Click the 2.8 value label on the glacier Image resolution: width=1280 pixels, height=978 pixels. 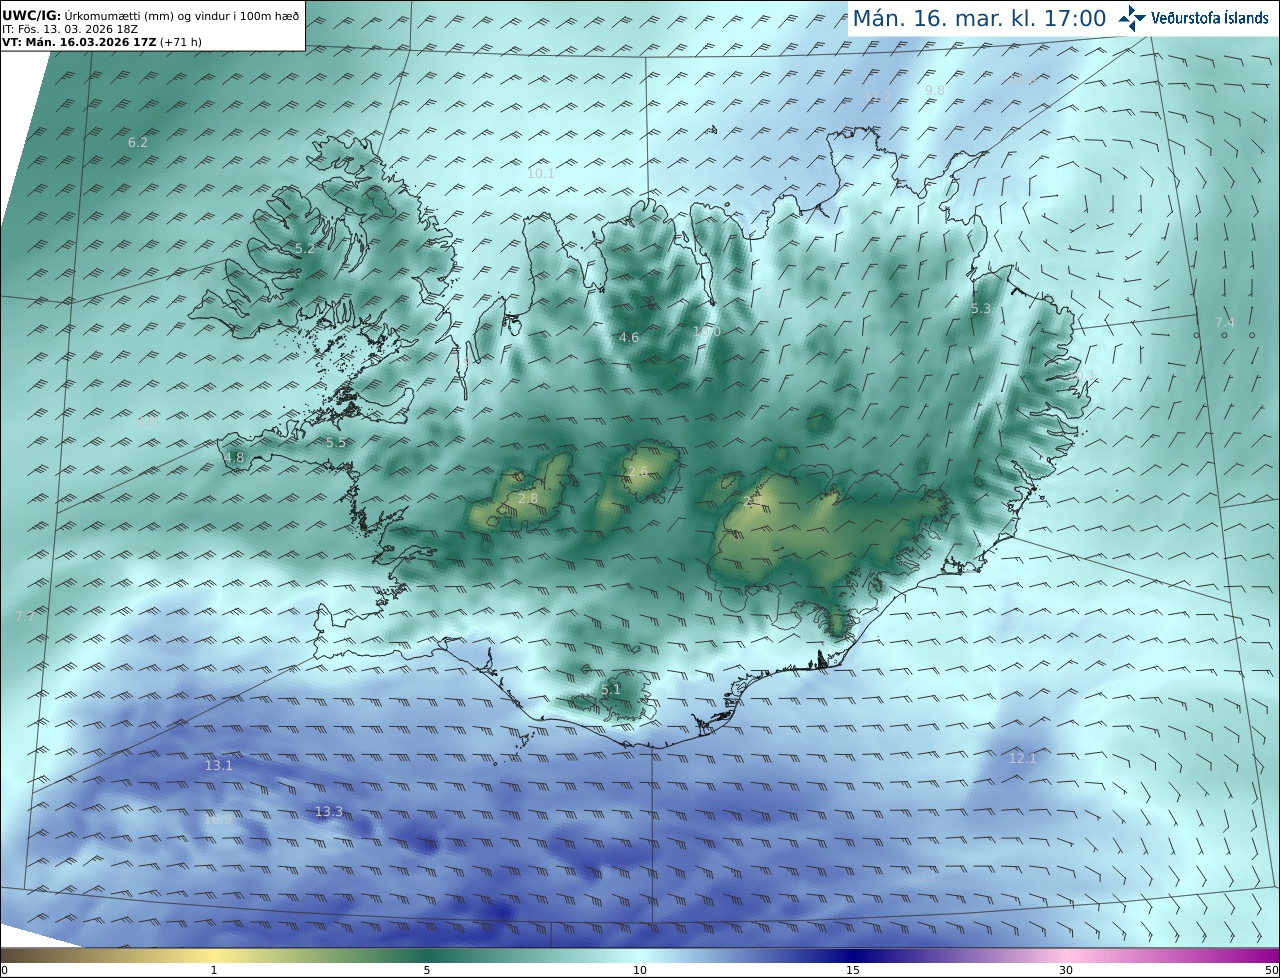(528, 498)
